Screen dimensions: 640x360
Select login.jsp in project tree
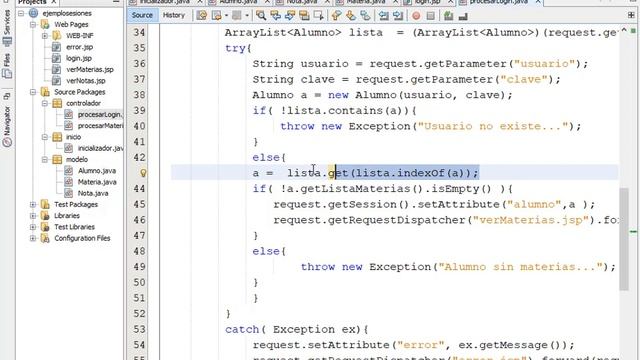(79, 58)
